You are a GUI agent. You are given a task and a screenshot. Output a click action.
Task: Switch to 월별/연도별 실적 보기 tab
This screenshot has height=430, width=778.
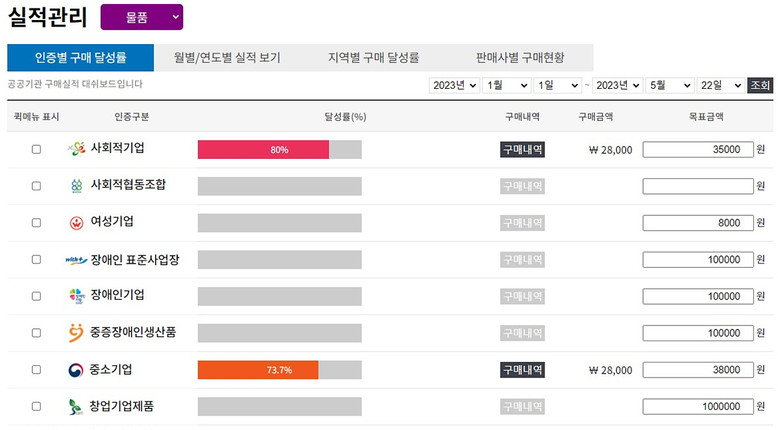point(227,58)
